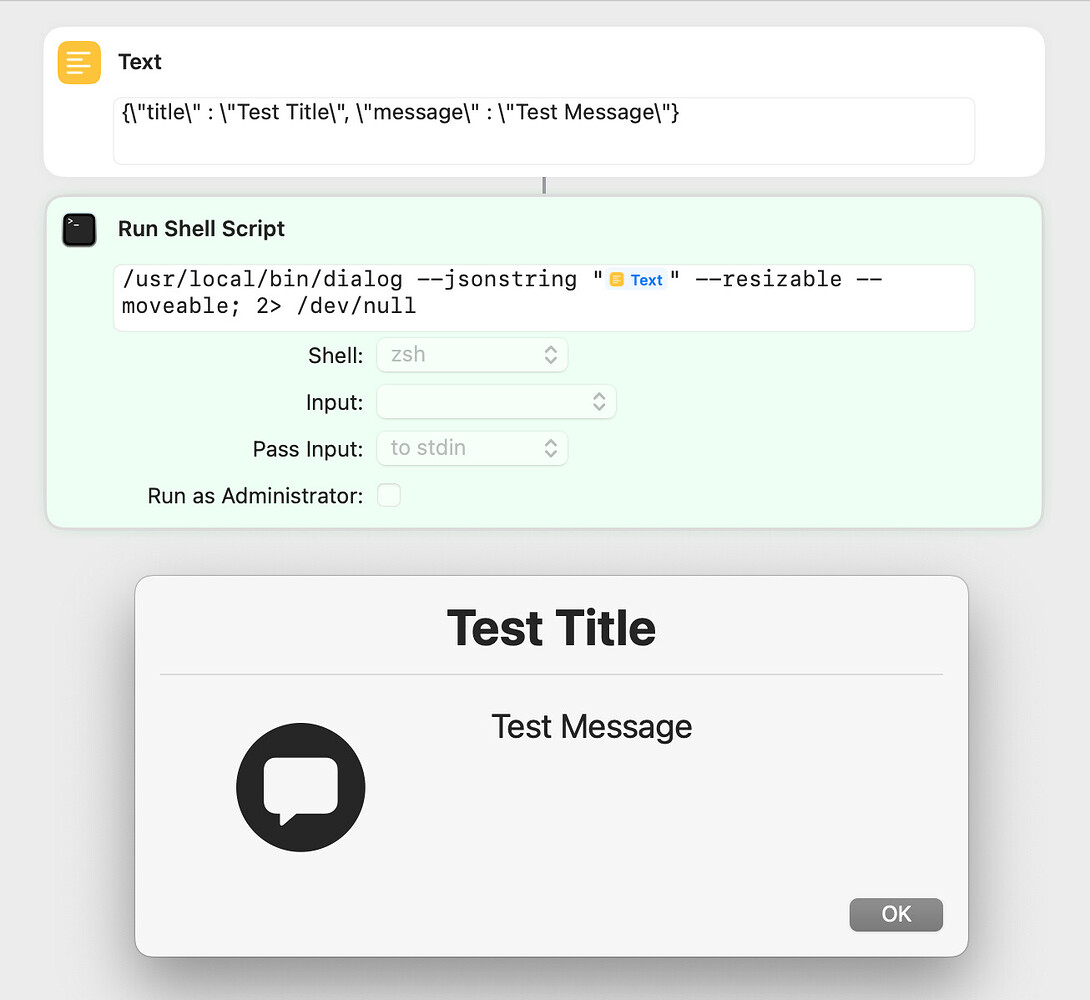Select the Text action header label

140,62
